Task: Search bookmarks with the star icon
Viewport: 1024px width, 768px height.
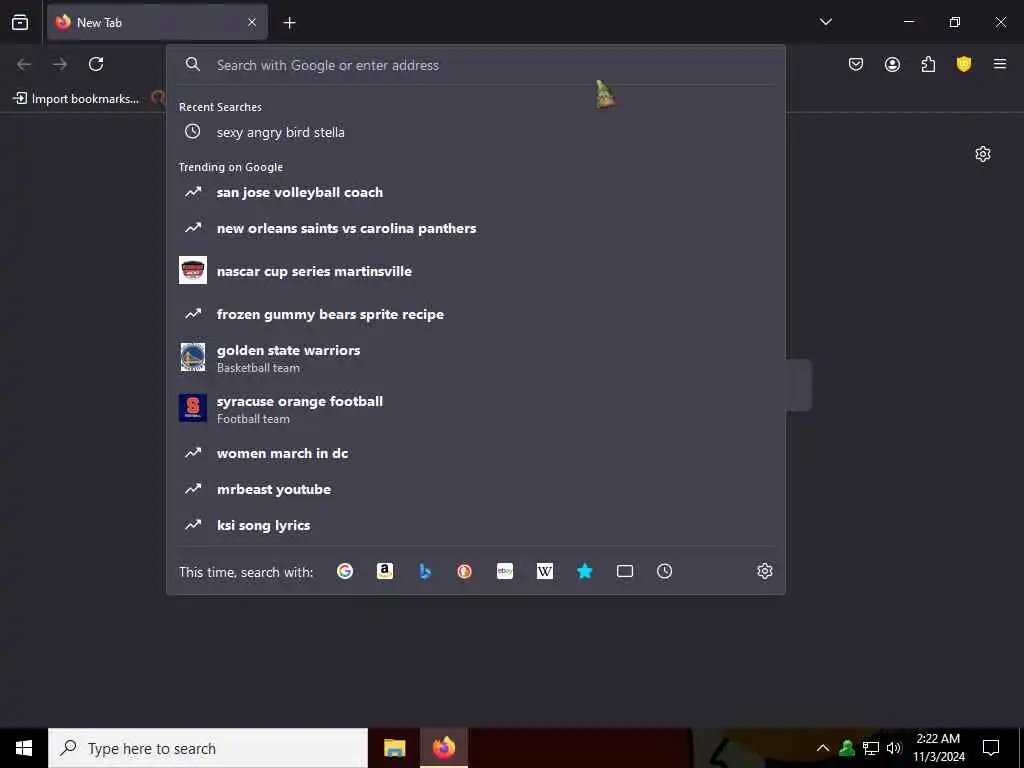Action: (584, 571)
